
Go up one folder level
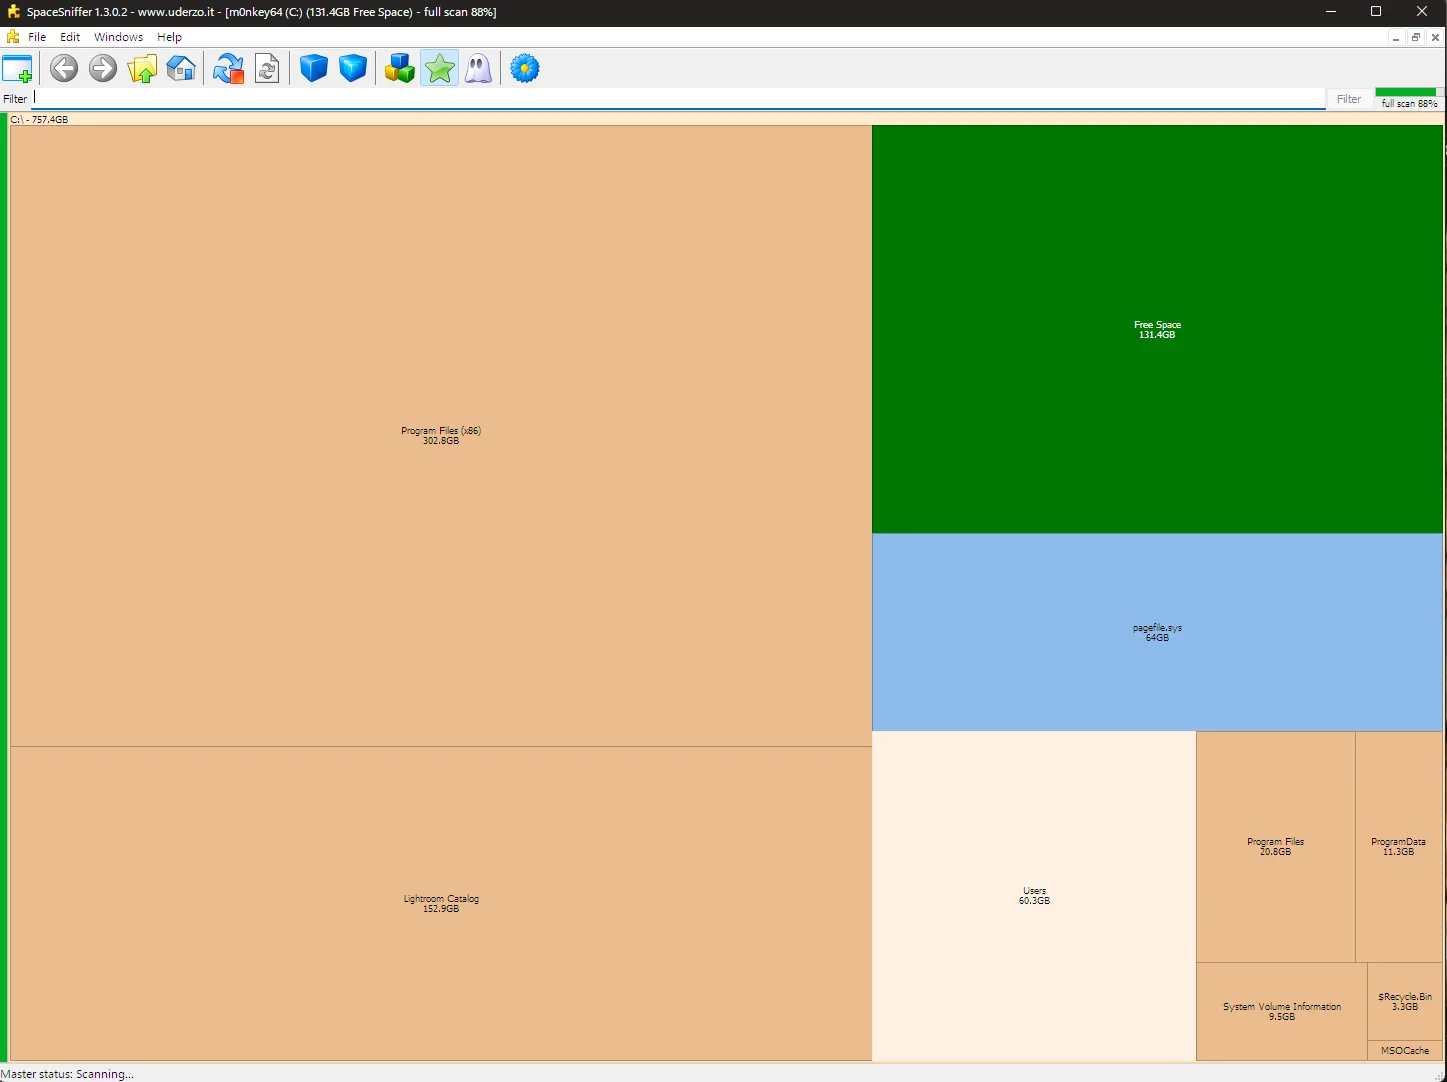tap(142, 69)
